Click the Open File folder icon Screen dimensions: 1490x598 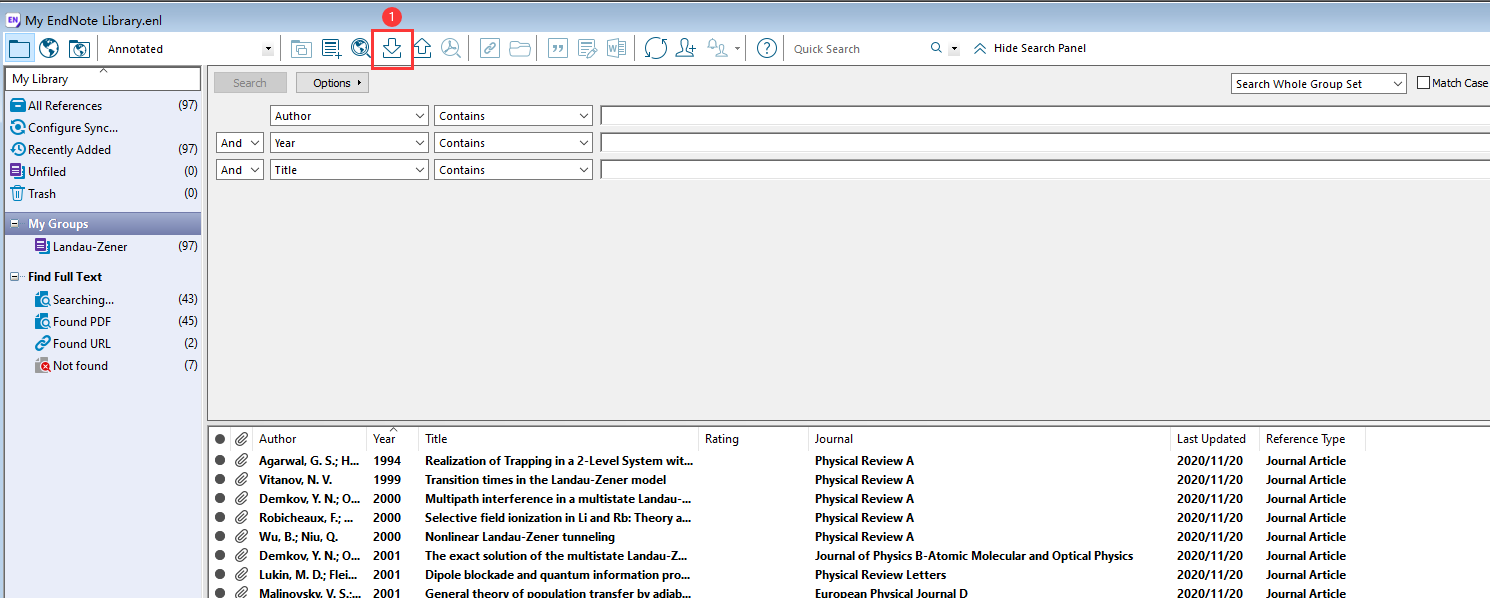click(520, 48)
